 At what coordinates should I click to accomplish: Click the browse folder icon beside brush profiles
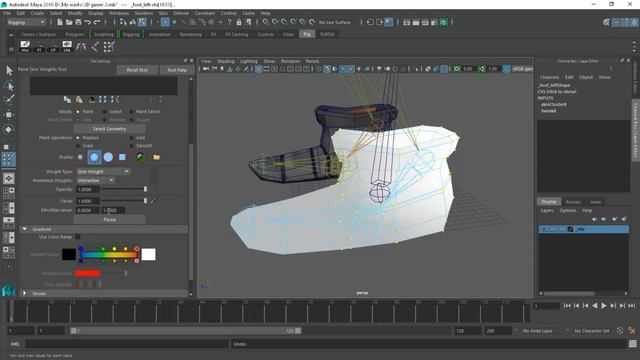(156, 157)
